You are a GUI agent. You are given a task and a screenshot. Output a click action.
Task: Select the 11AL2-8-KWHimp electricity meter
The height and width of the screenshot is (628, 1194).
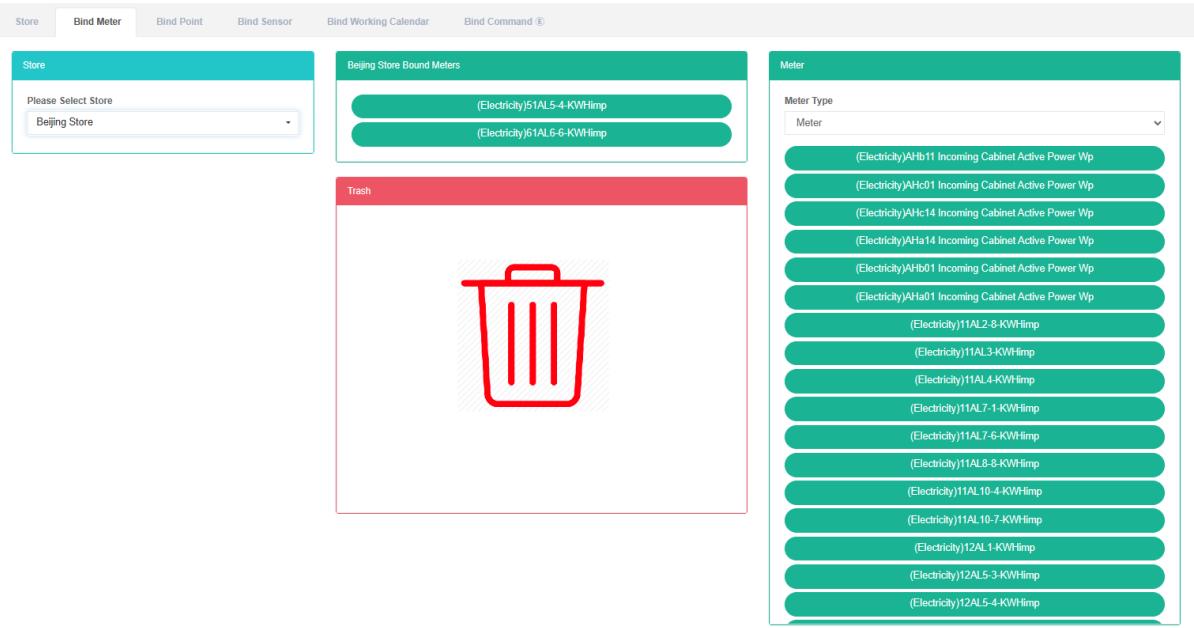coord(974,325)
